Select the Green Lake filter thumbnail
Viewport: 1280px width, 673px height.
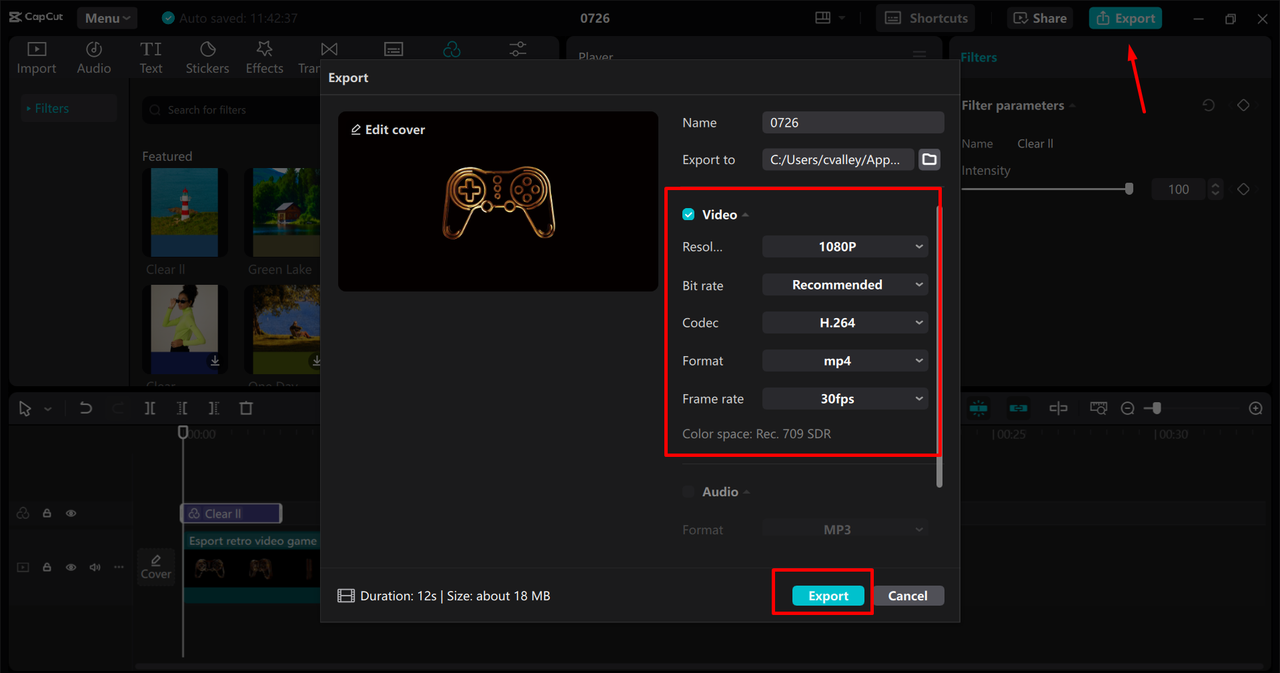(x=285, y=213)
